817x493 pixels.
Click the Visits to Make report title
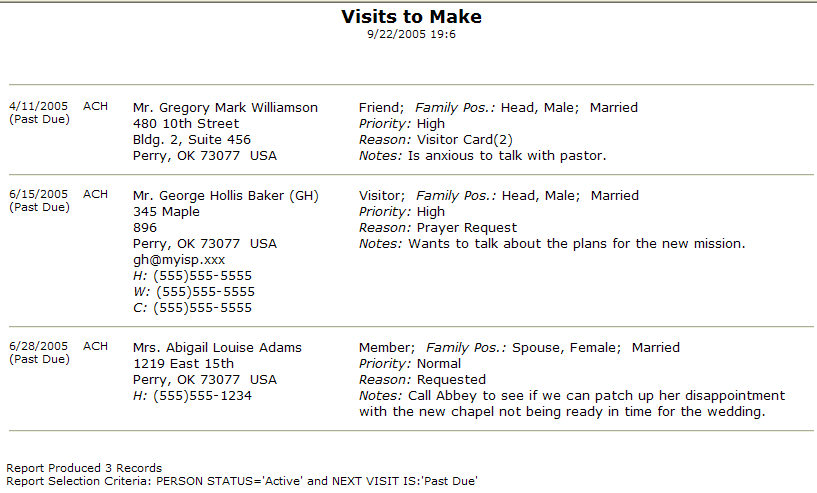(x=411, y=17)
